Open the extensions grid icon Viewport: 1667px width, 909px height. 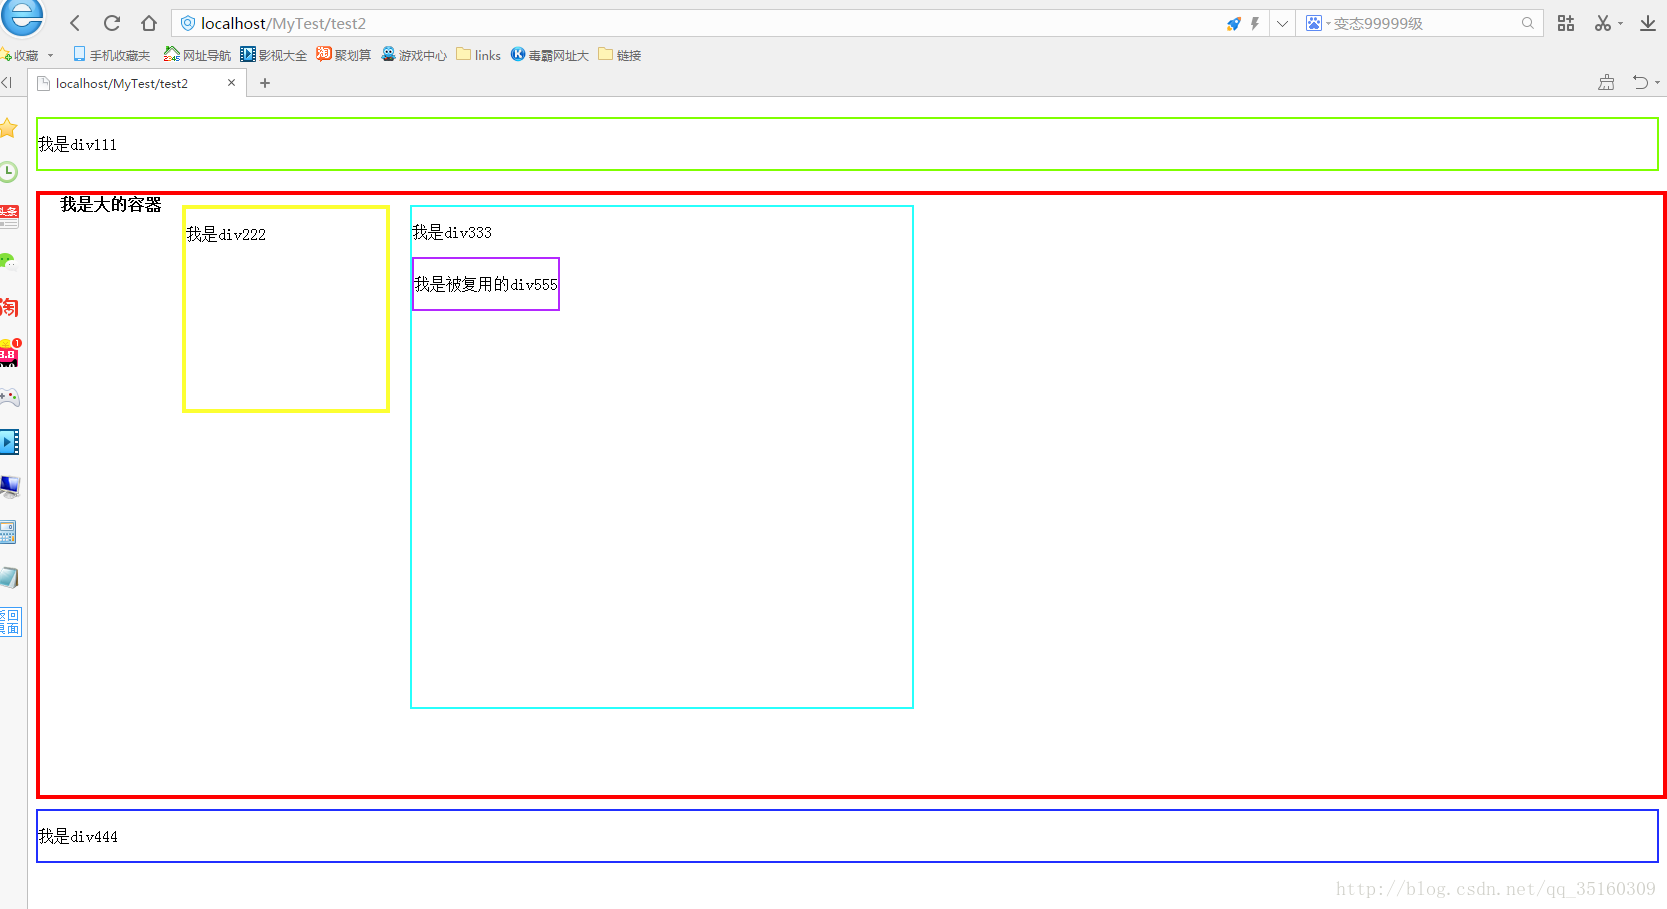click(x=1566, y=23)
